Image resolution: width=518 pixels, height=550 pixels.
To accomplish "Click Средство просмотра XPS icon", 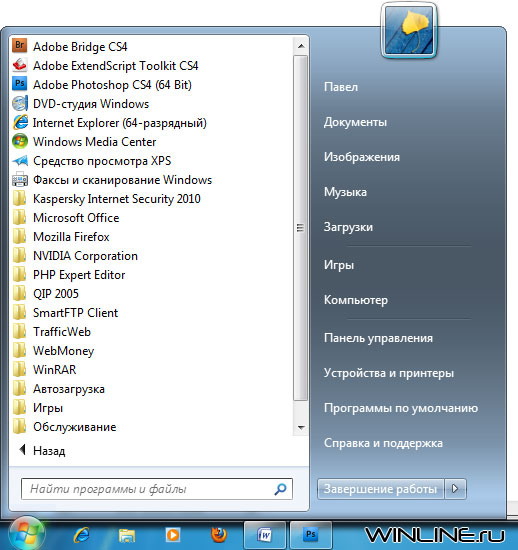I will coord(20,161).
